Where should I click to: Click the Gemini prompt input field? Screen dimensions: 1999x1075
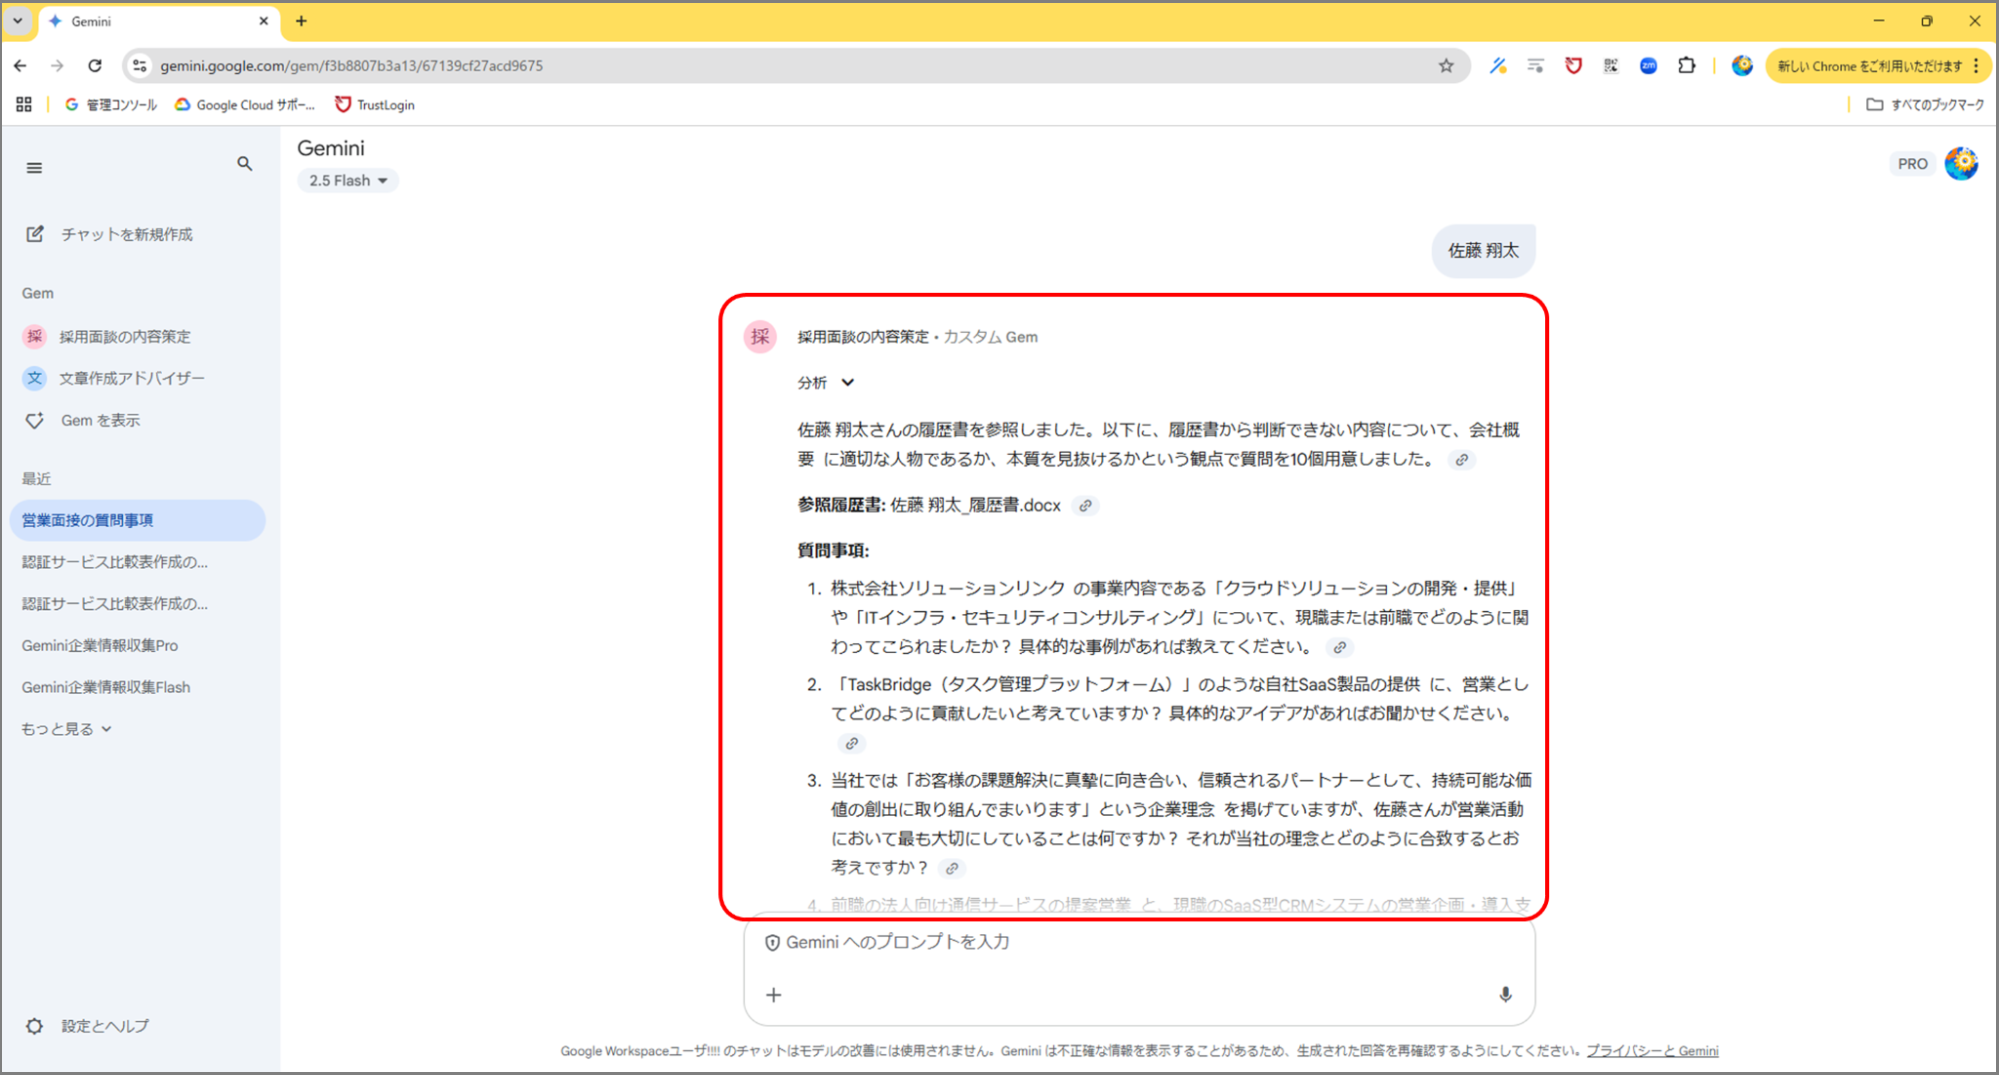point(1139,942)
